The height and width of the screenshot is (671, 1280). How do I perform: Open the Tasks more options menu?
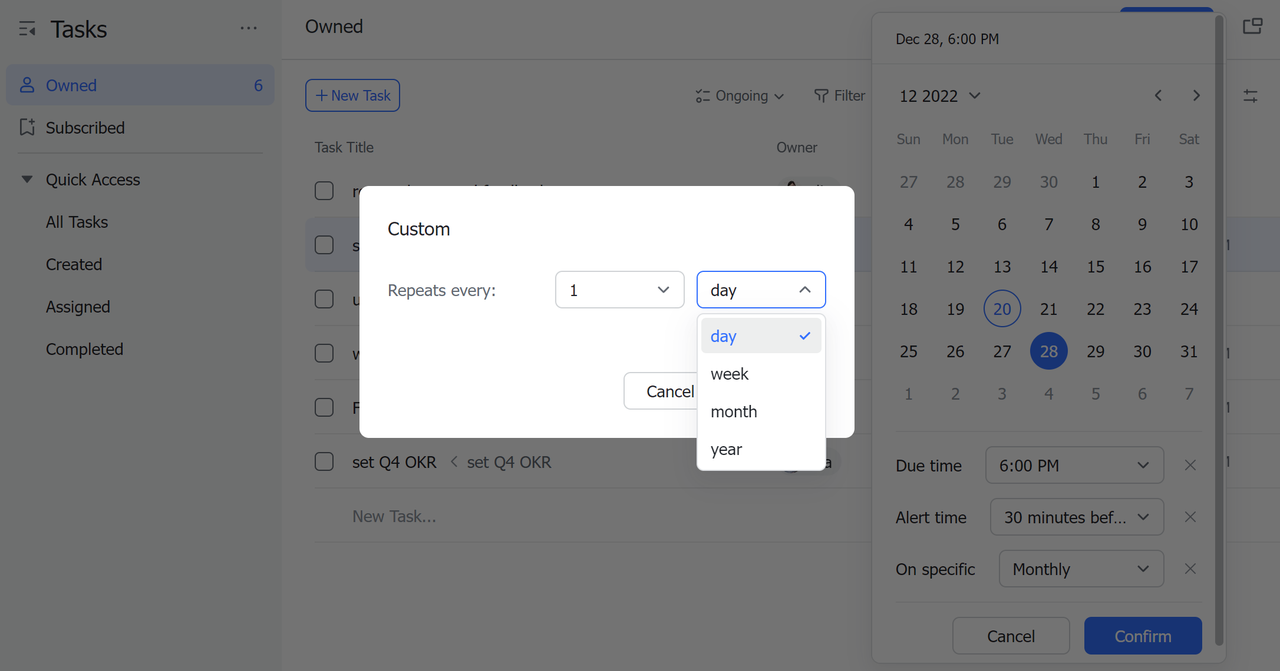[x=249, y=29]
